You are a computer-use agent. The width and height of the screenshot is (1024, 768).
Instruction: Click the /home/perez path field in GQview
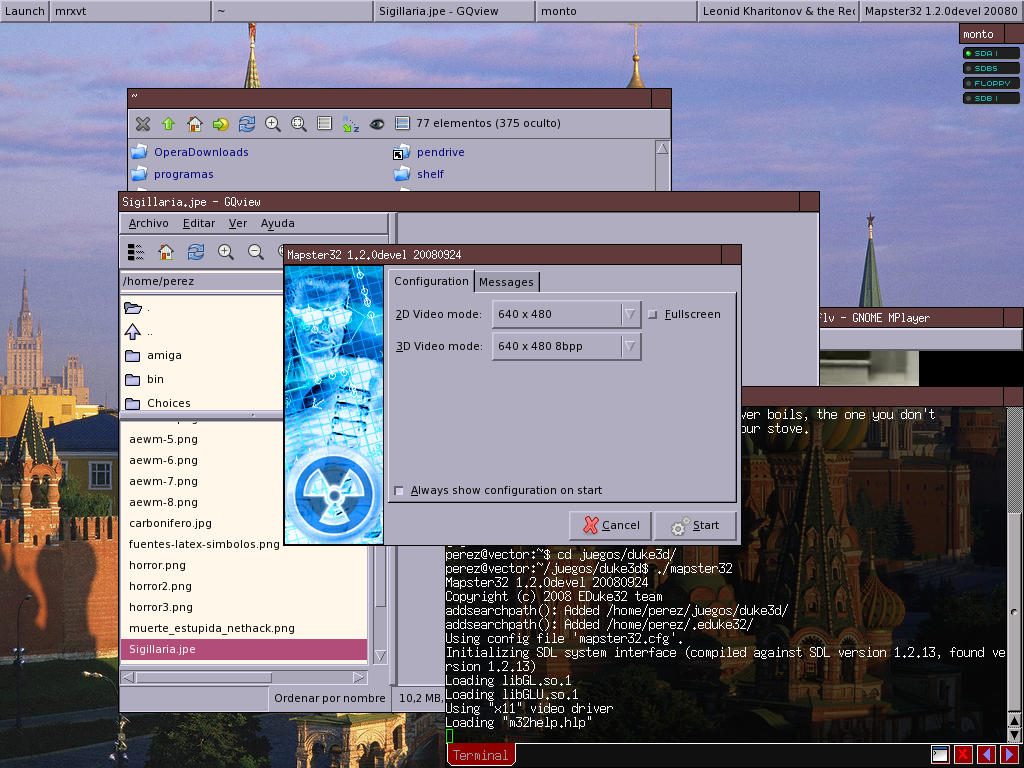[x=202, y=281]
